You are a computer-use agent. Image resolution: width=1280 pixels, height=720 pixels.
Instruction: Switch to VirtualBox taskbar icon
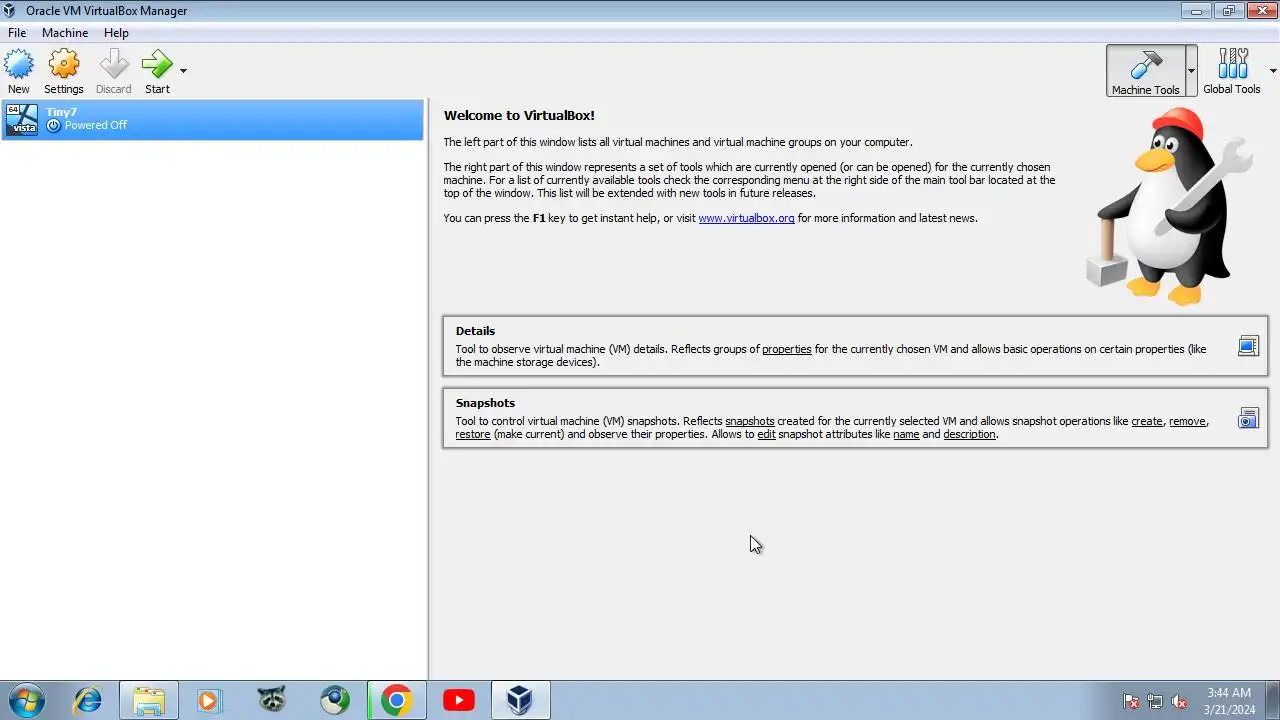coord(519,700)
